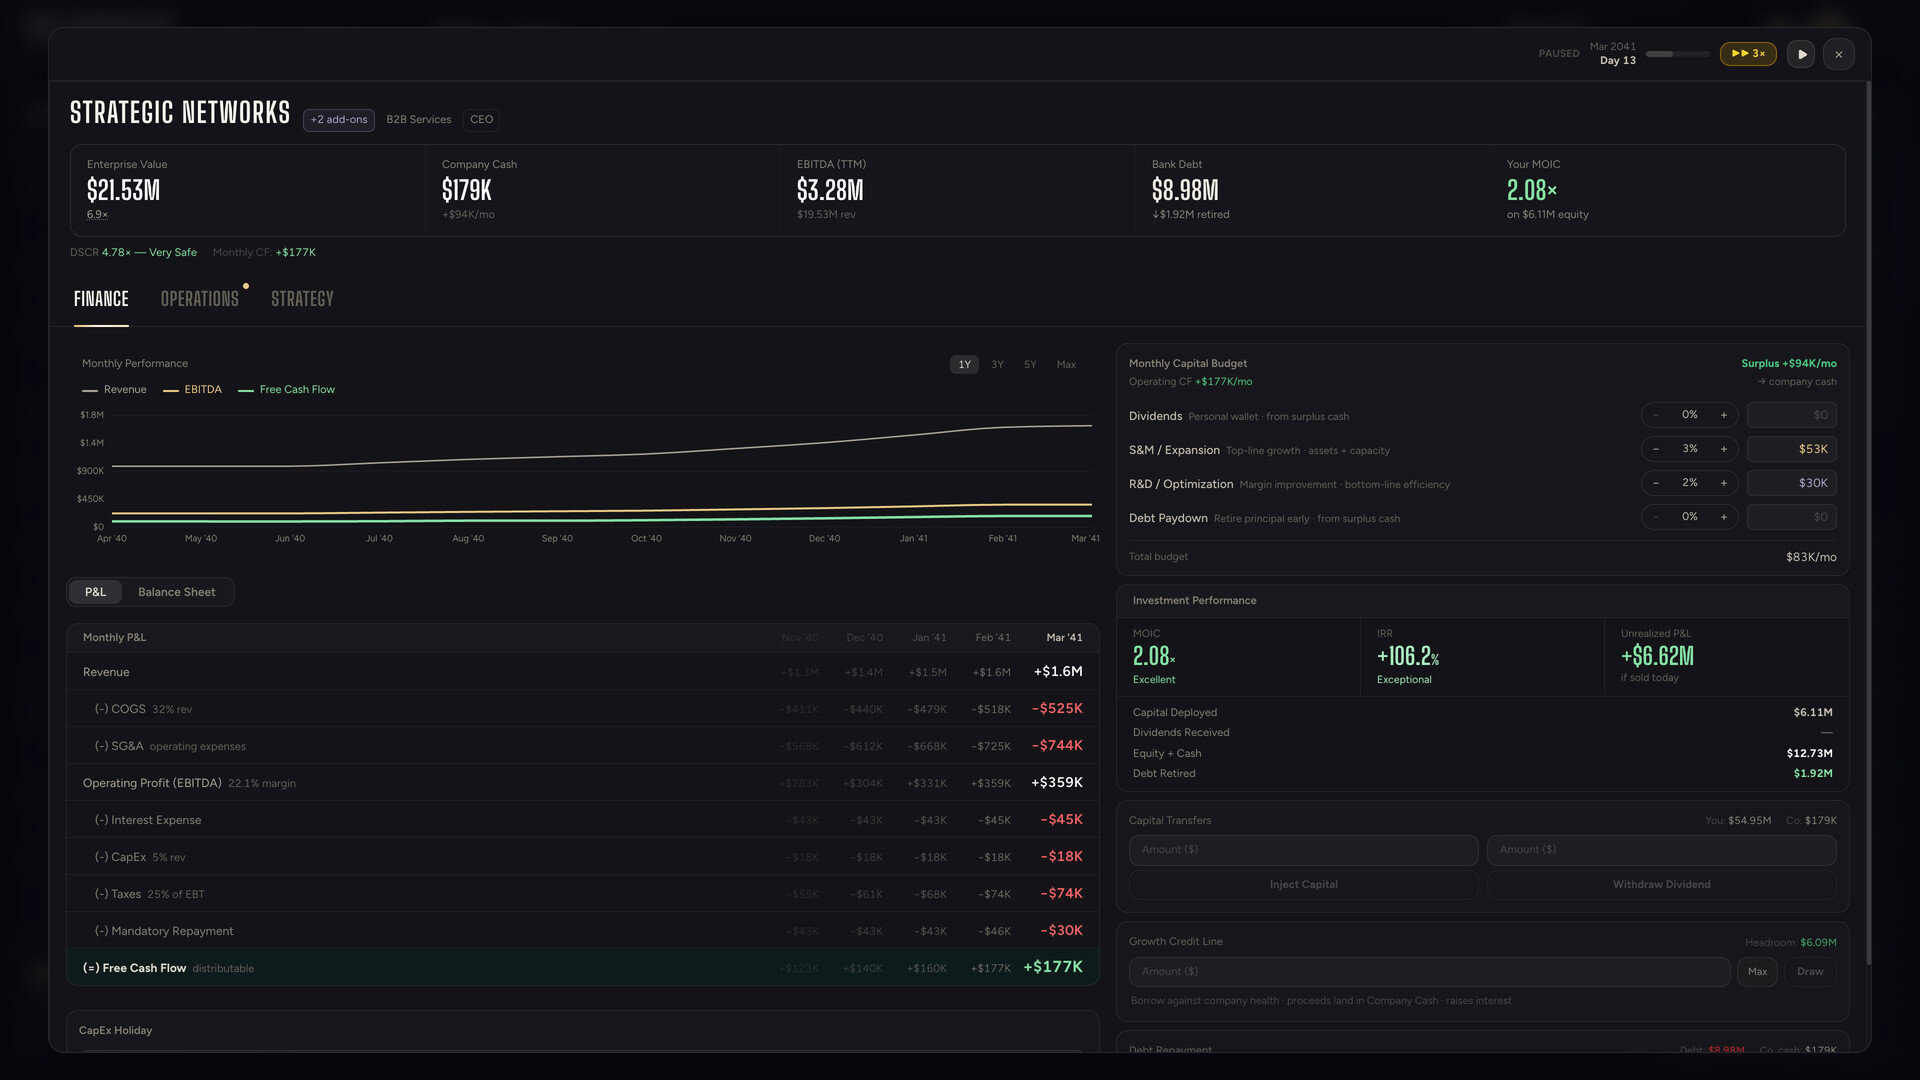Toggle the Free Cash Flow legend series
The width and height of the screenshot is (1920, 1080).
pyautogui.click(x=287, y=390)
